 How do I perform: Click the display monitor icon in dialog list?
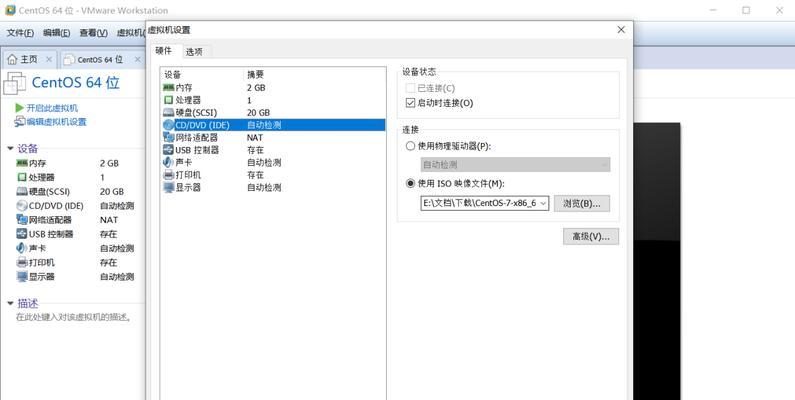coord(168,187)
